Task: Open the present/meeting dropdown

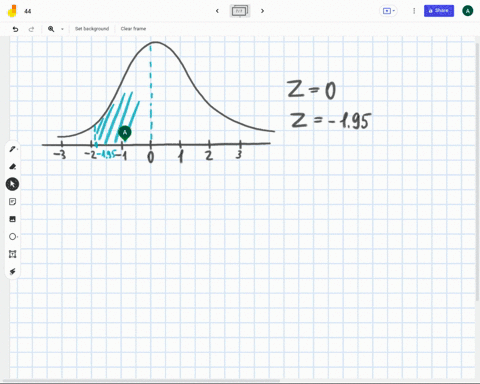Action: (x=388, y=11)
